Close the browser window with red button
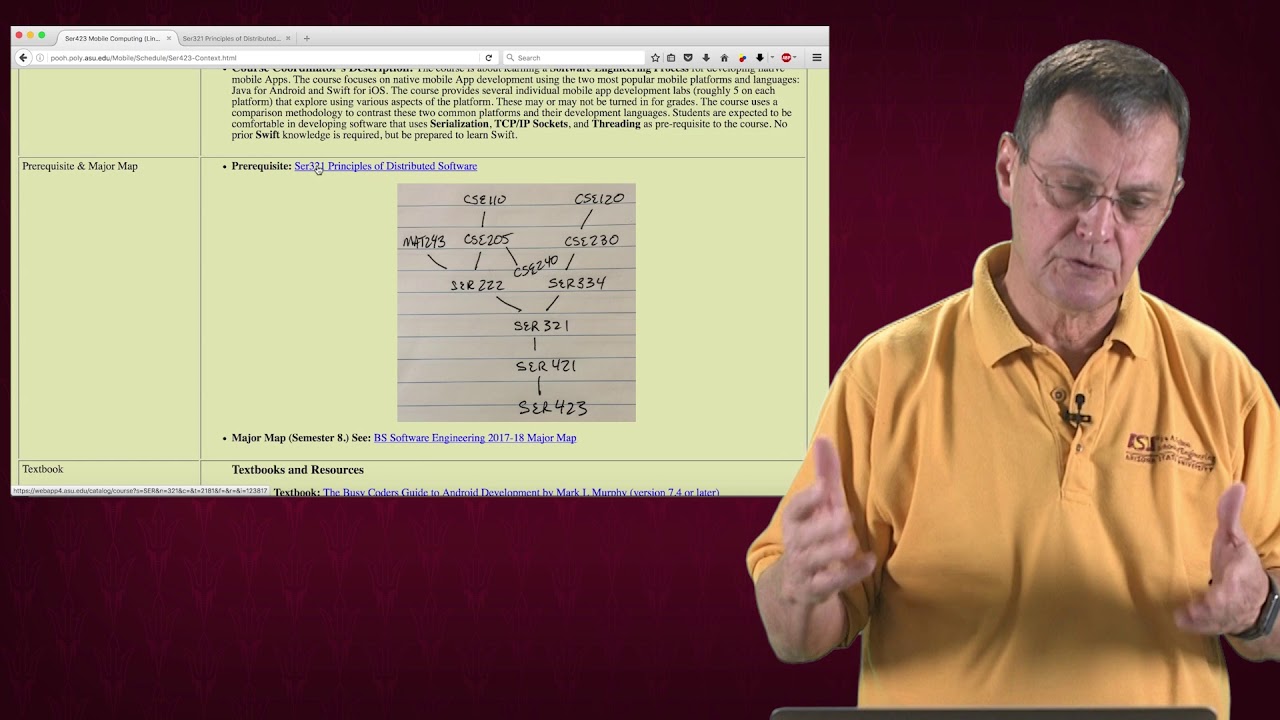 tap(19, 35)
